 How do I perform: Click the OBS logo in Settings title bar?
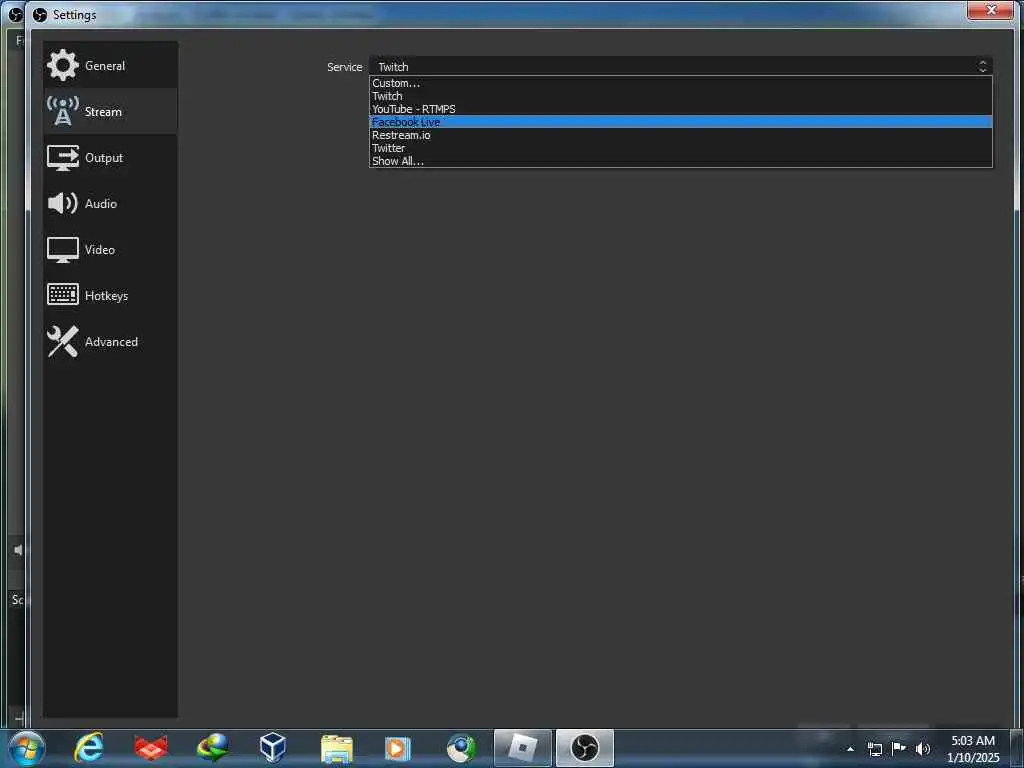(x=40, y=14)
